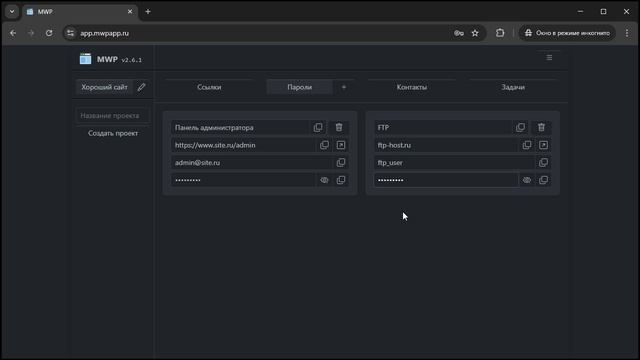This screenshot has height=360, width=640.
Task: Open ftp-host.ru link externally
Action: point(543,145)
